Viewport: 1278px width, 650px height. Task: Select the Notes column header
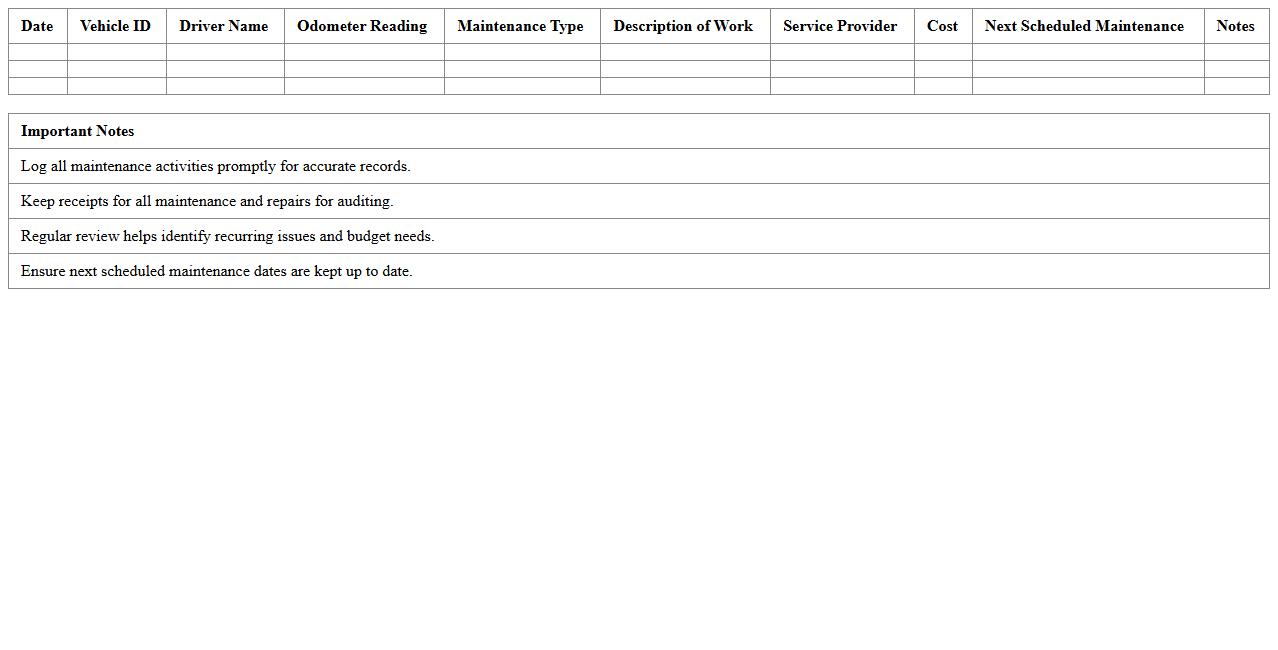[x=1235, y=26]
